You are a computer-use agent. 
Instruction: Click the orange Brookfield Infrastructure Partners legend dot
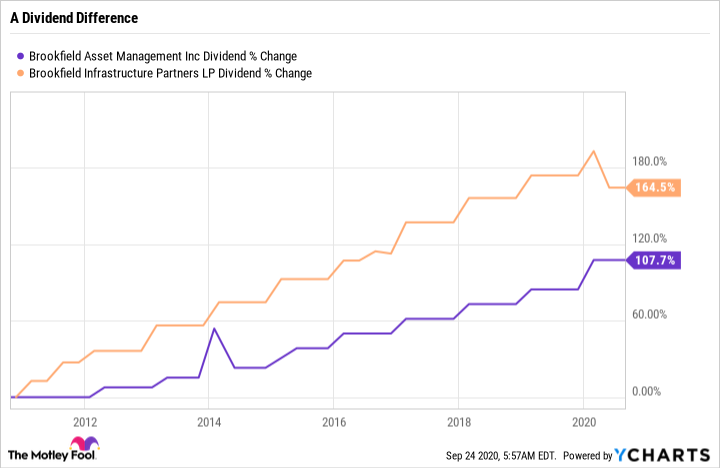[x=21, y=73]
